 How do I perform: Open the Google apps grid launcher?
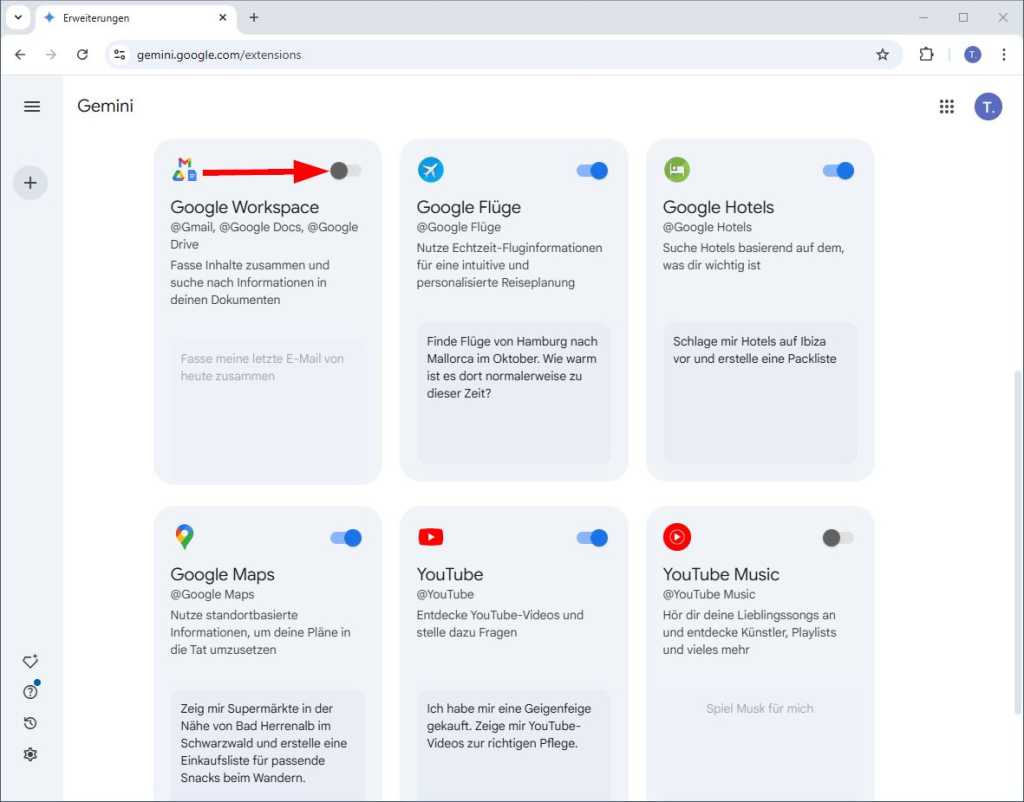pos(947,106)
